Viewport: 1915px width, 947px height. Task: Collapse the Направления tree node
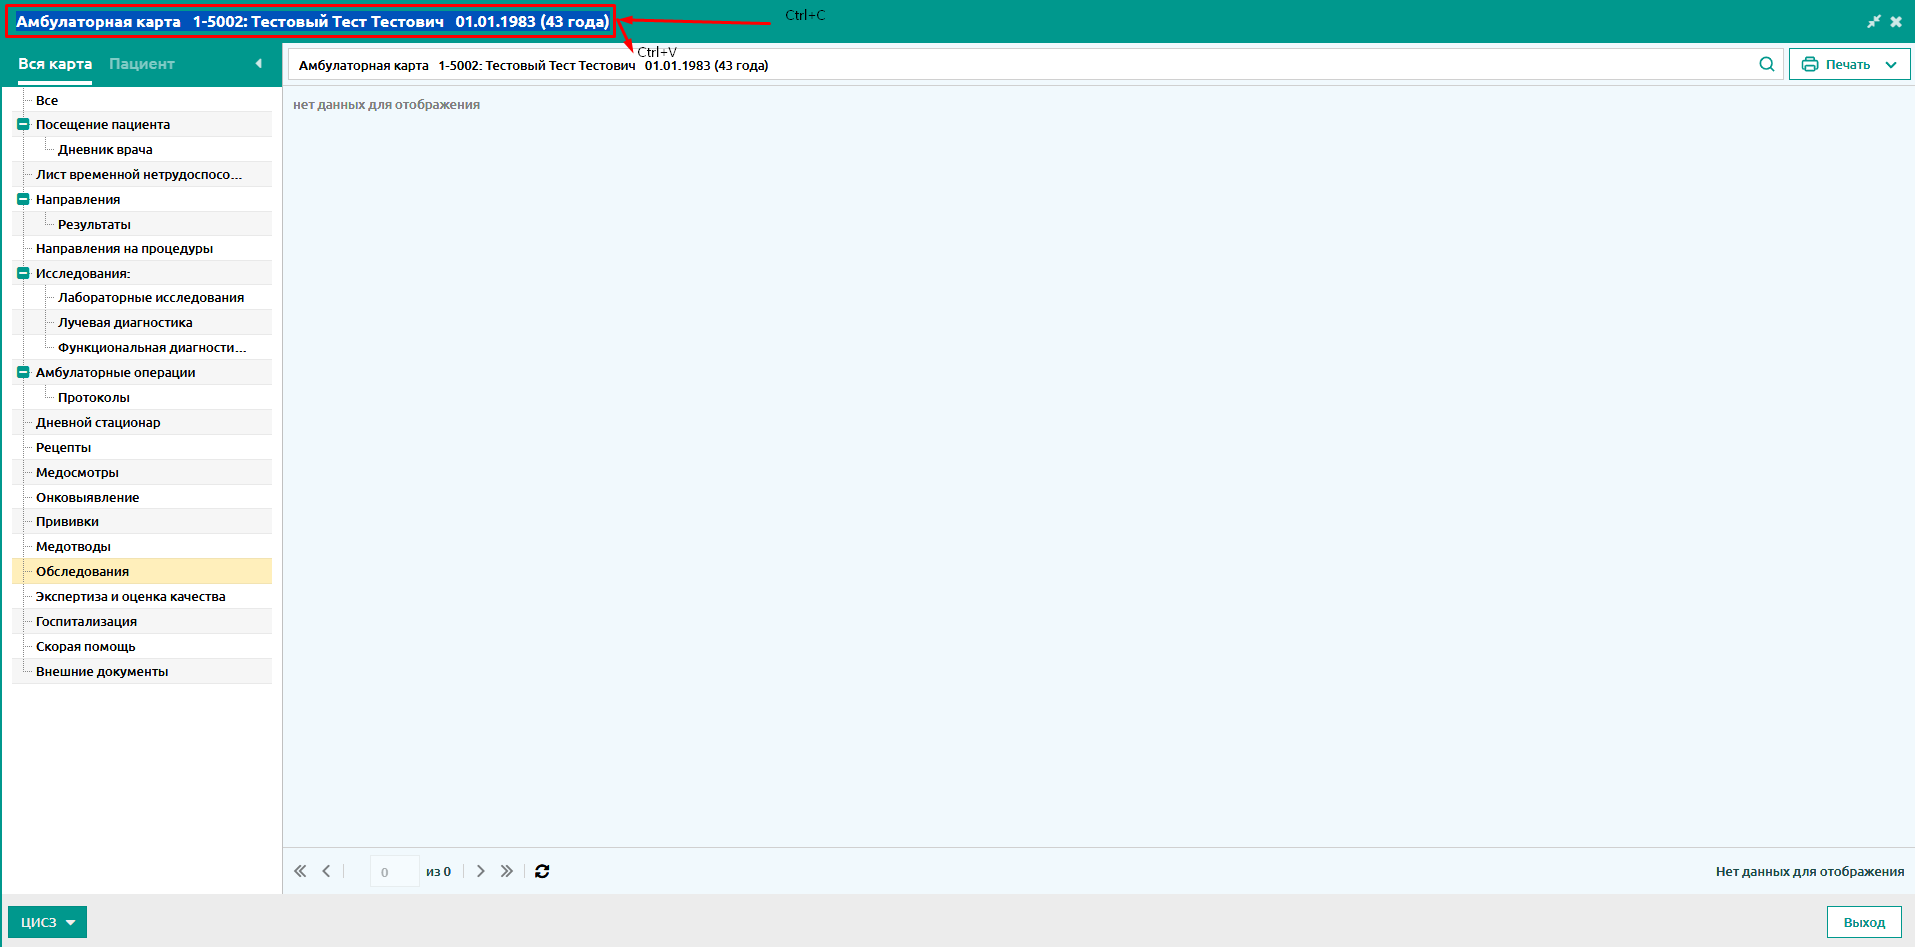click(23, 199)
